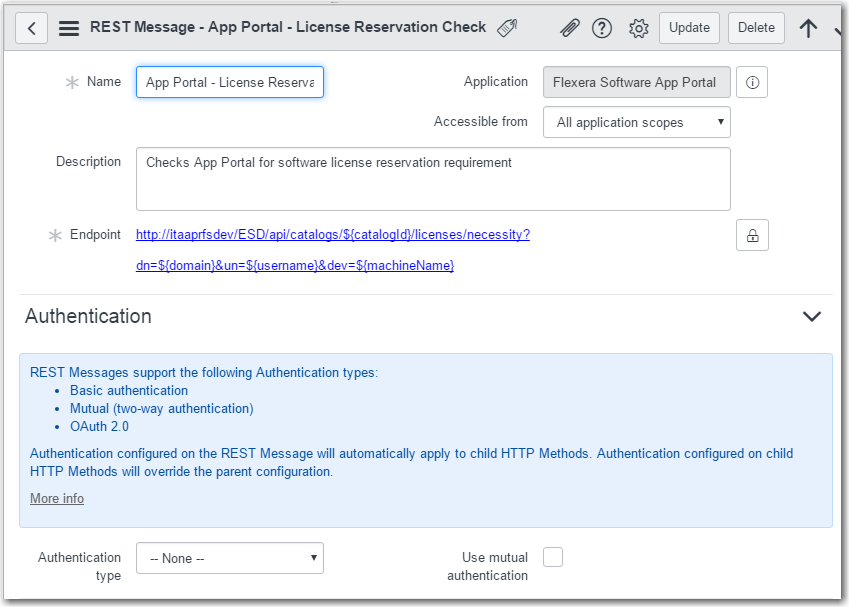This screenshot has height=607, width=849.
Task: Click the Application field Flexera Software App Portal
Action: [637, 82]
